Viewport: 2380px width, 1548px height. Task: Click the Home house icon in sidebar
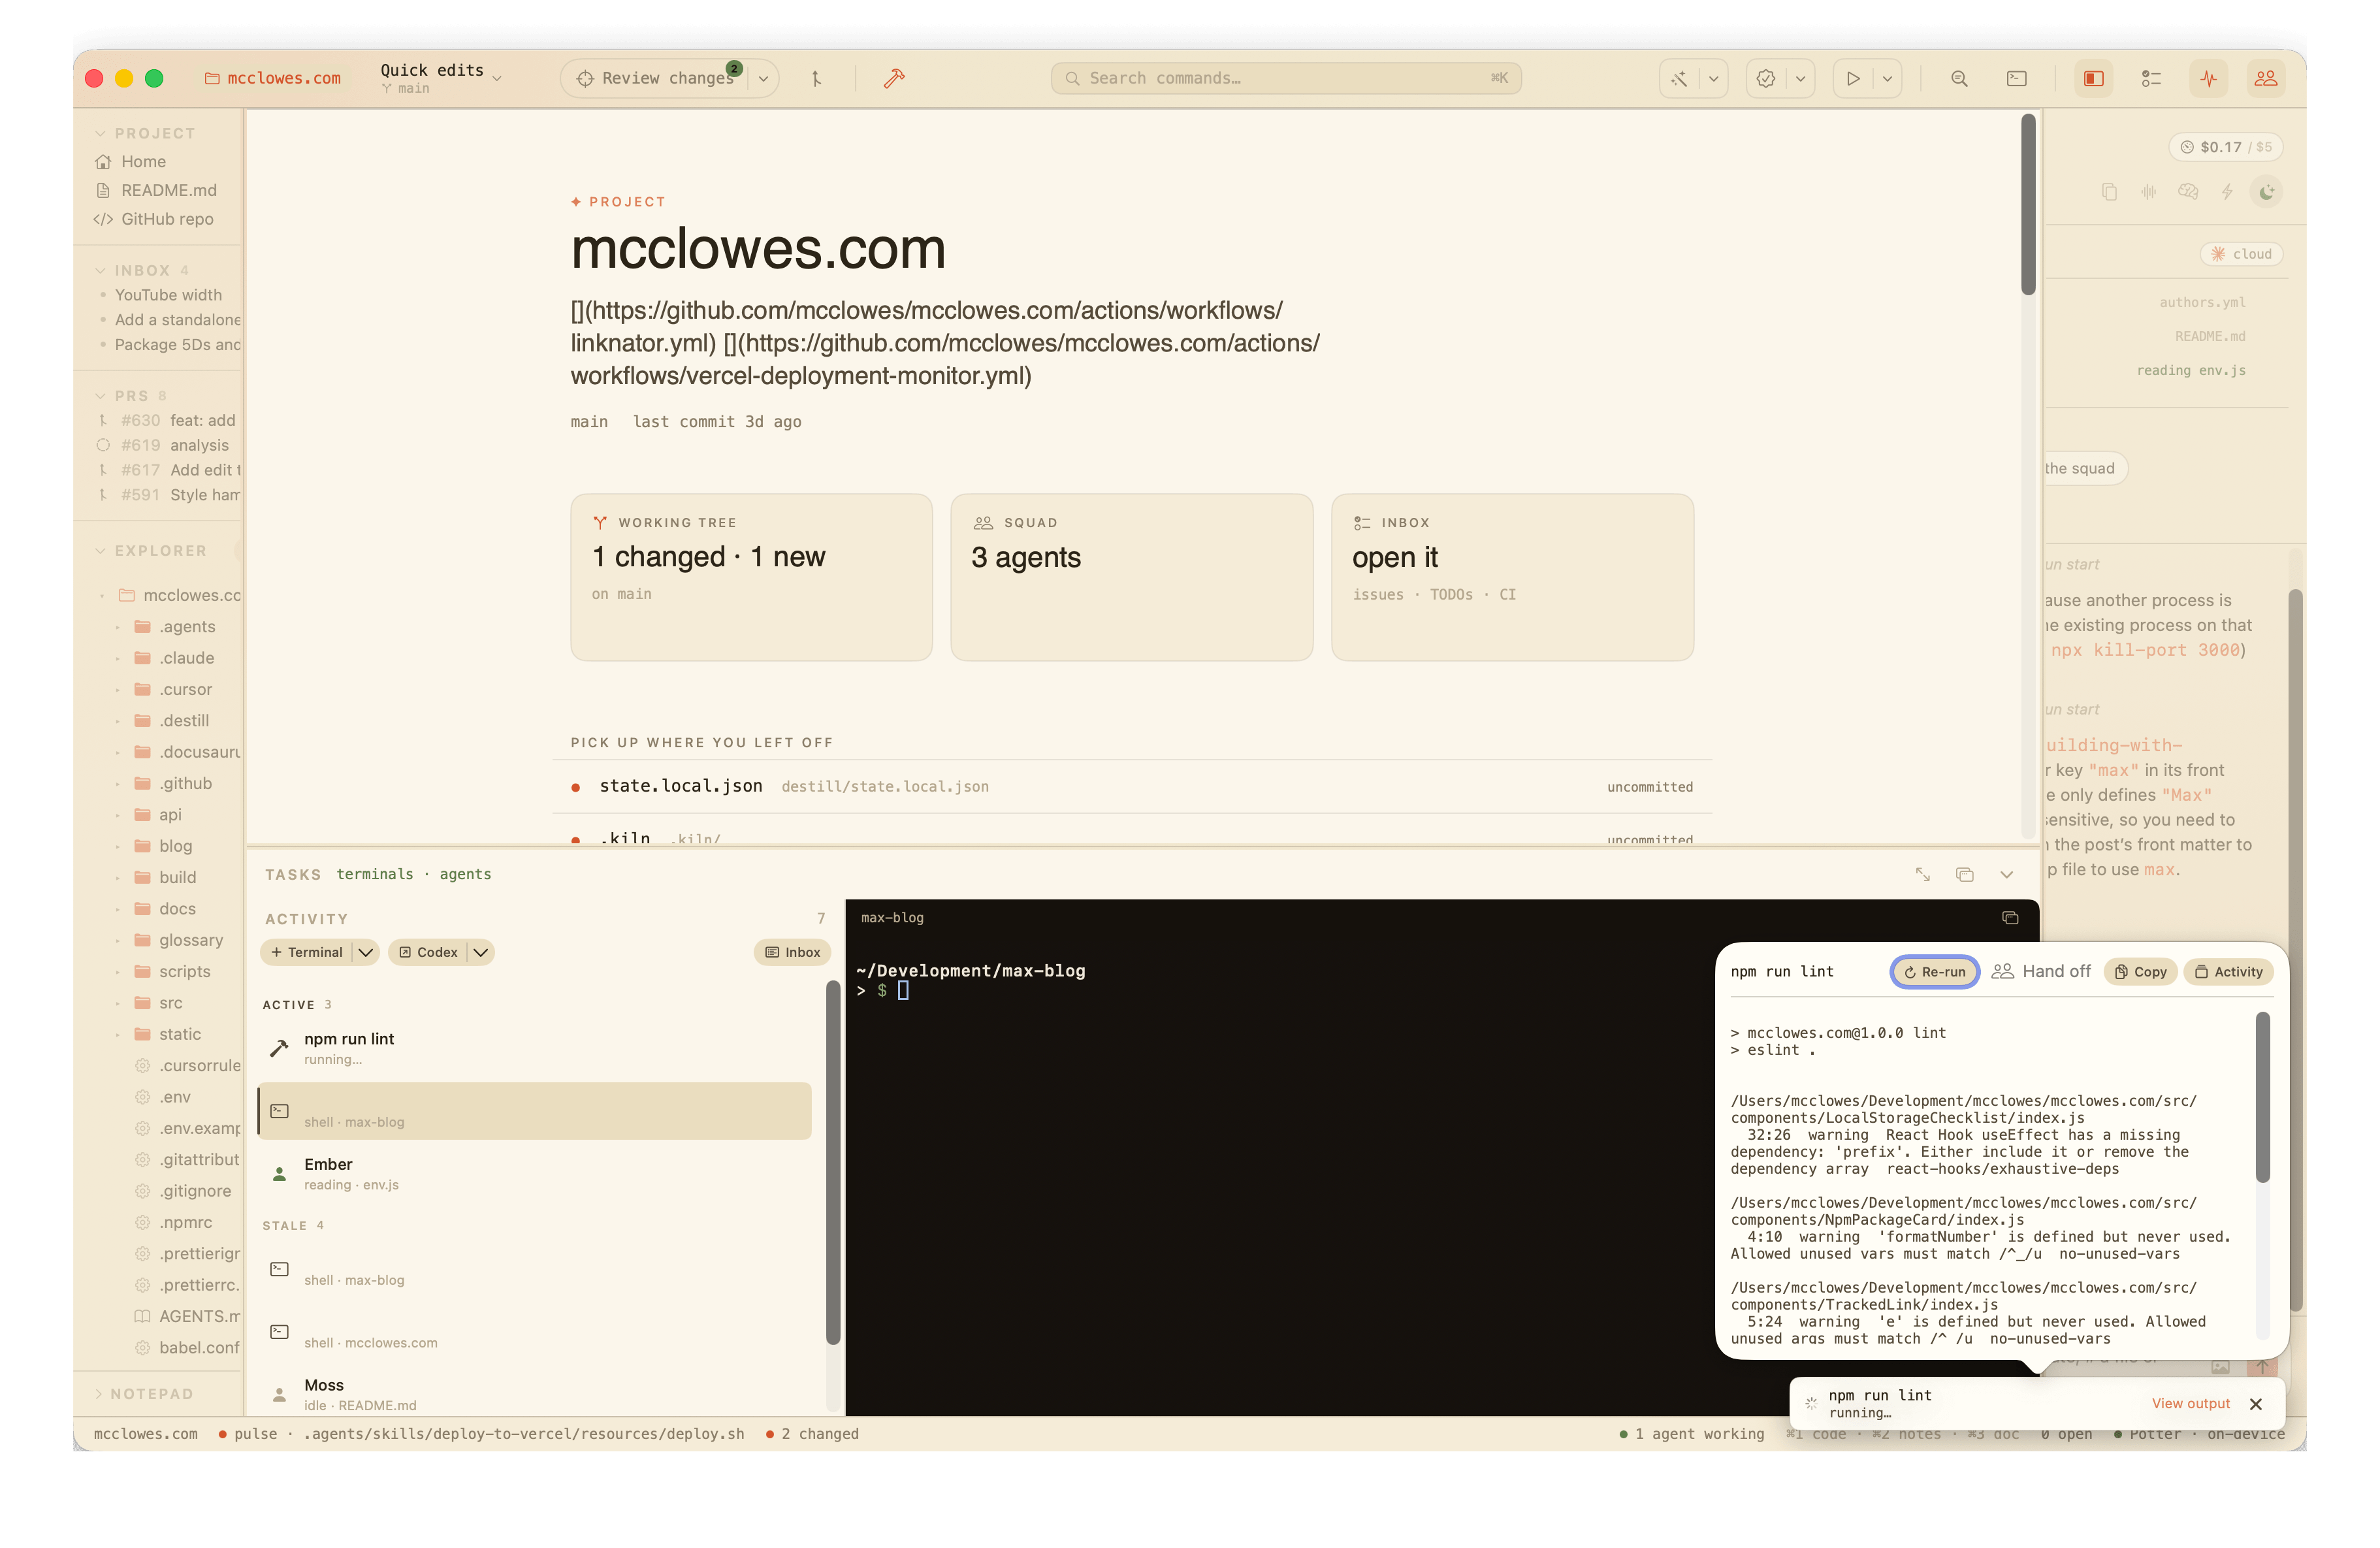pyautogui.click(x=103, y=161)
